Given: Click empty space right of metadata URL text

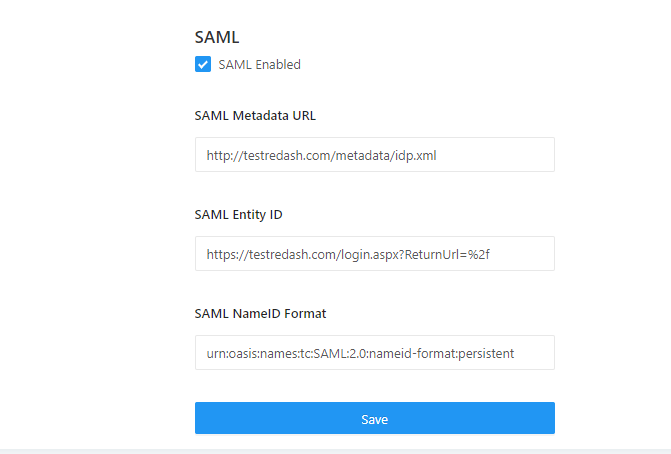Looking at the screenshot, I should 494,155.
